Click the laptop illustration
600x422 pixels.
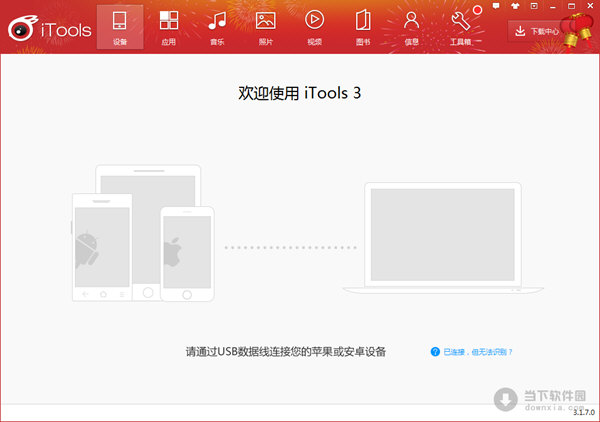click(443, 238)
